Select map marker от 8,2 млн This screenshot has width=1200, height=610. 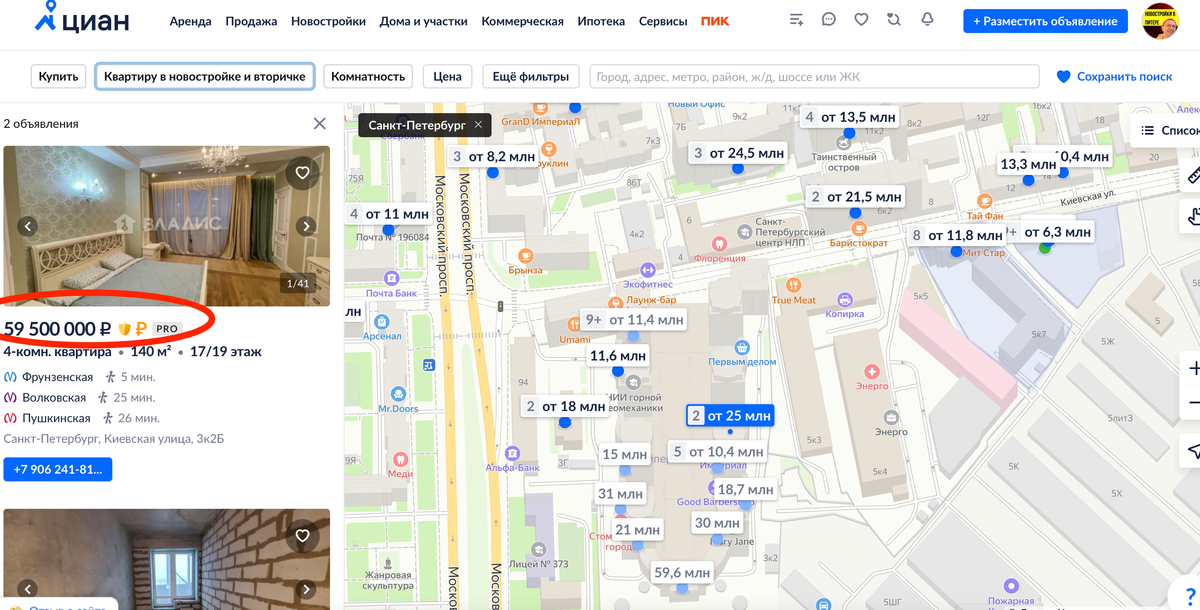coord(493,156)
